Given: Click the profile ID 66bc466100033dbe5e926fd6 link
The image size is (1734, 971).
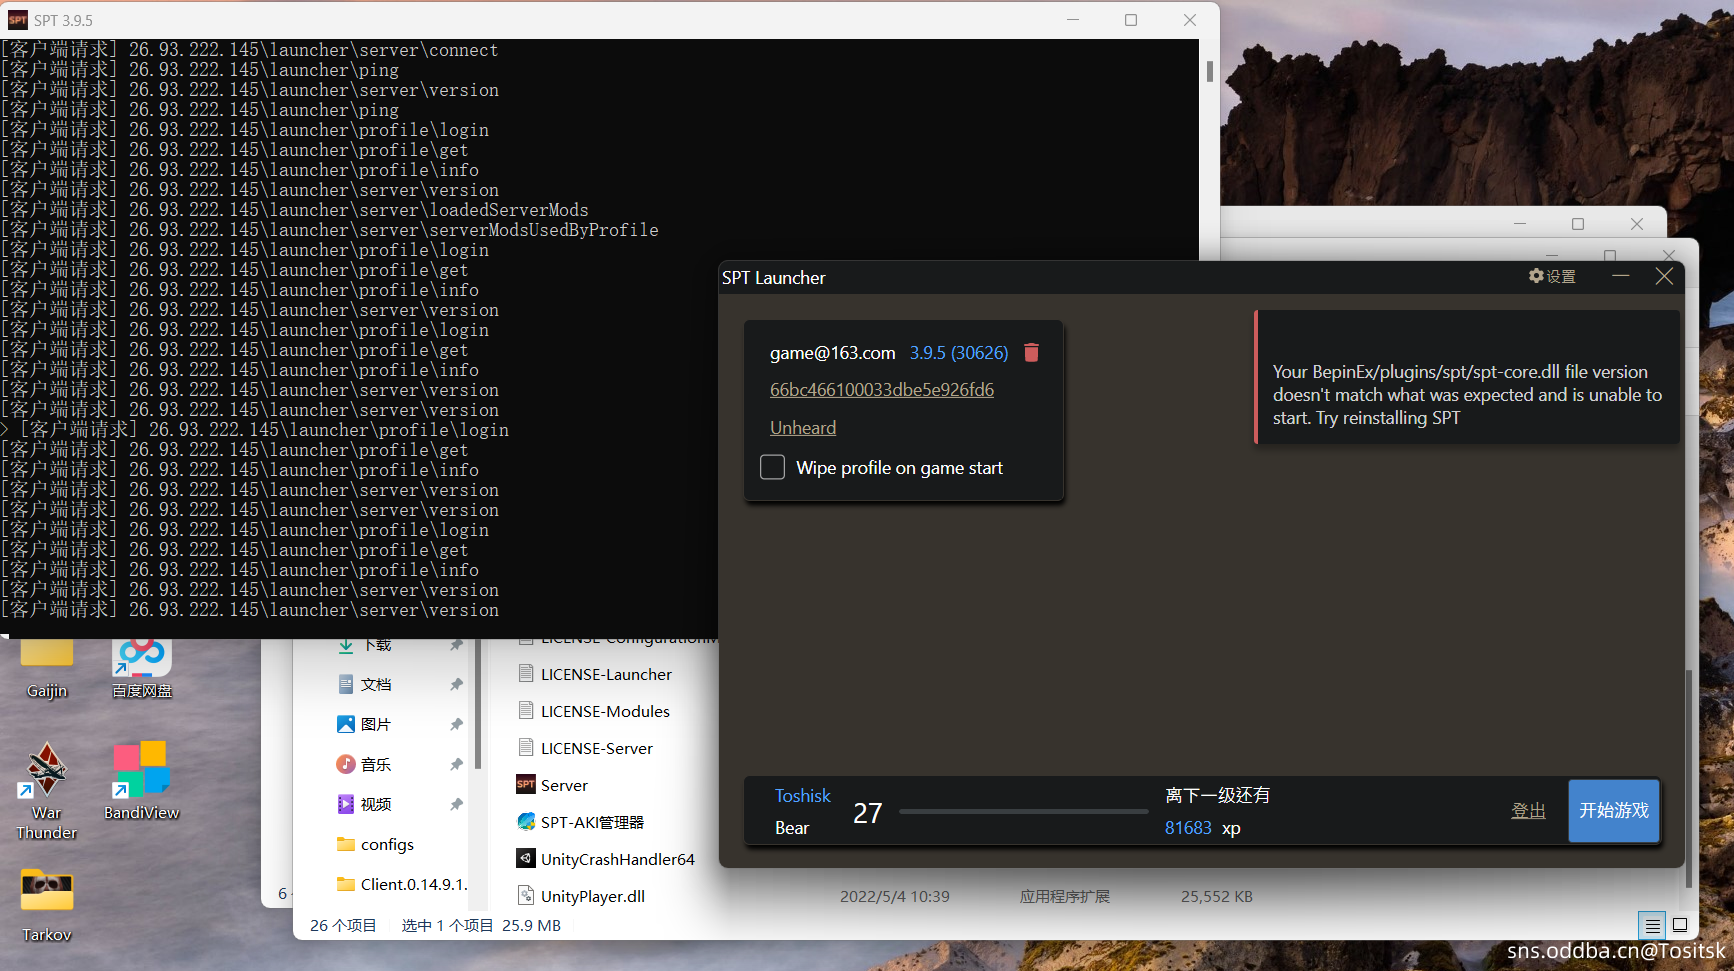Looking at the screenshot, I should [881, 390].
